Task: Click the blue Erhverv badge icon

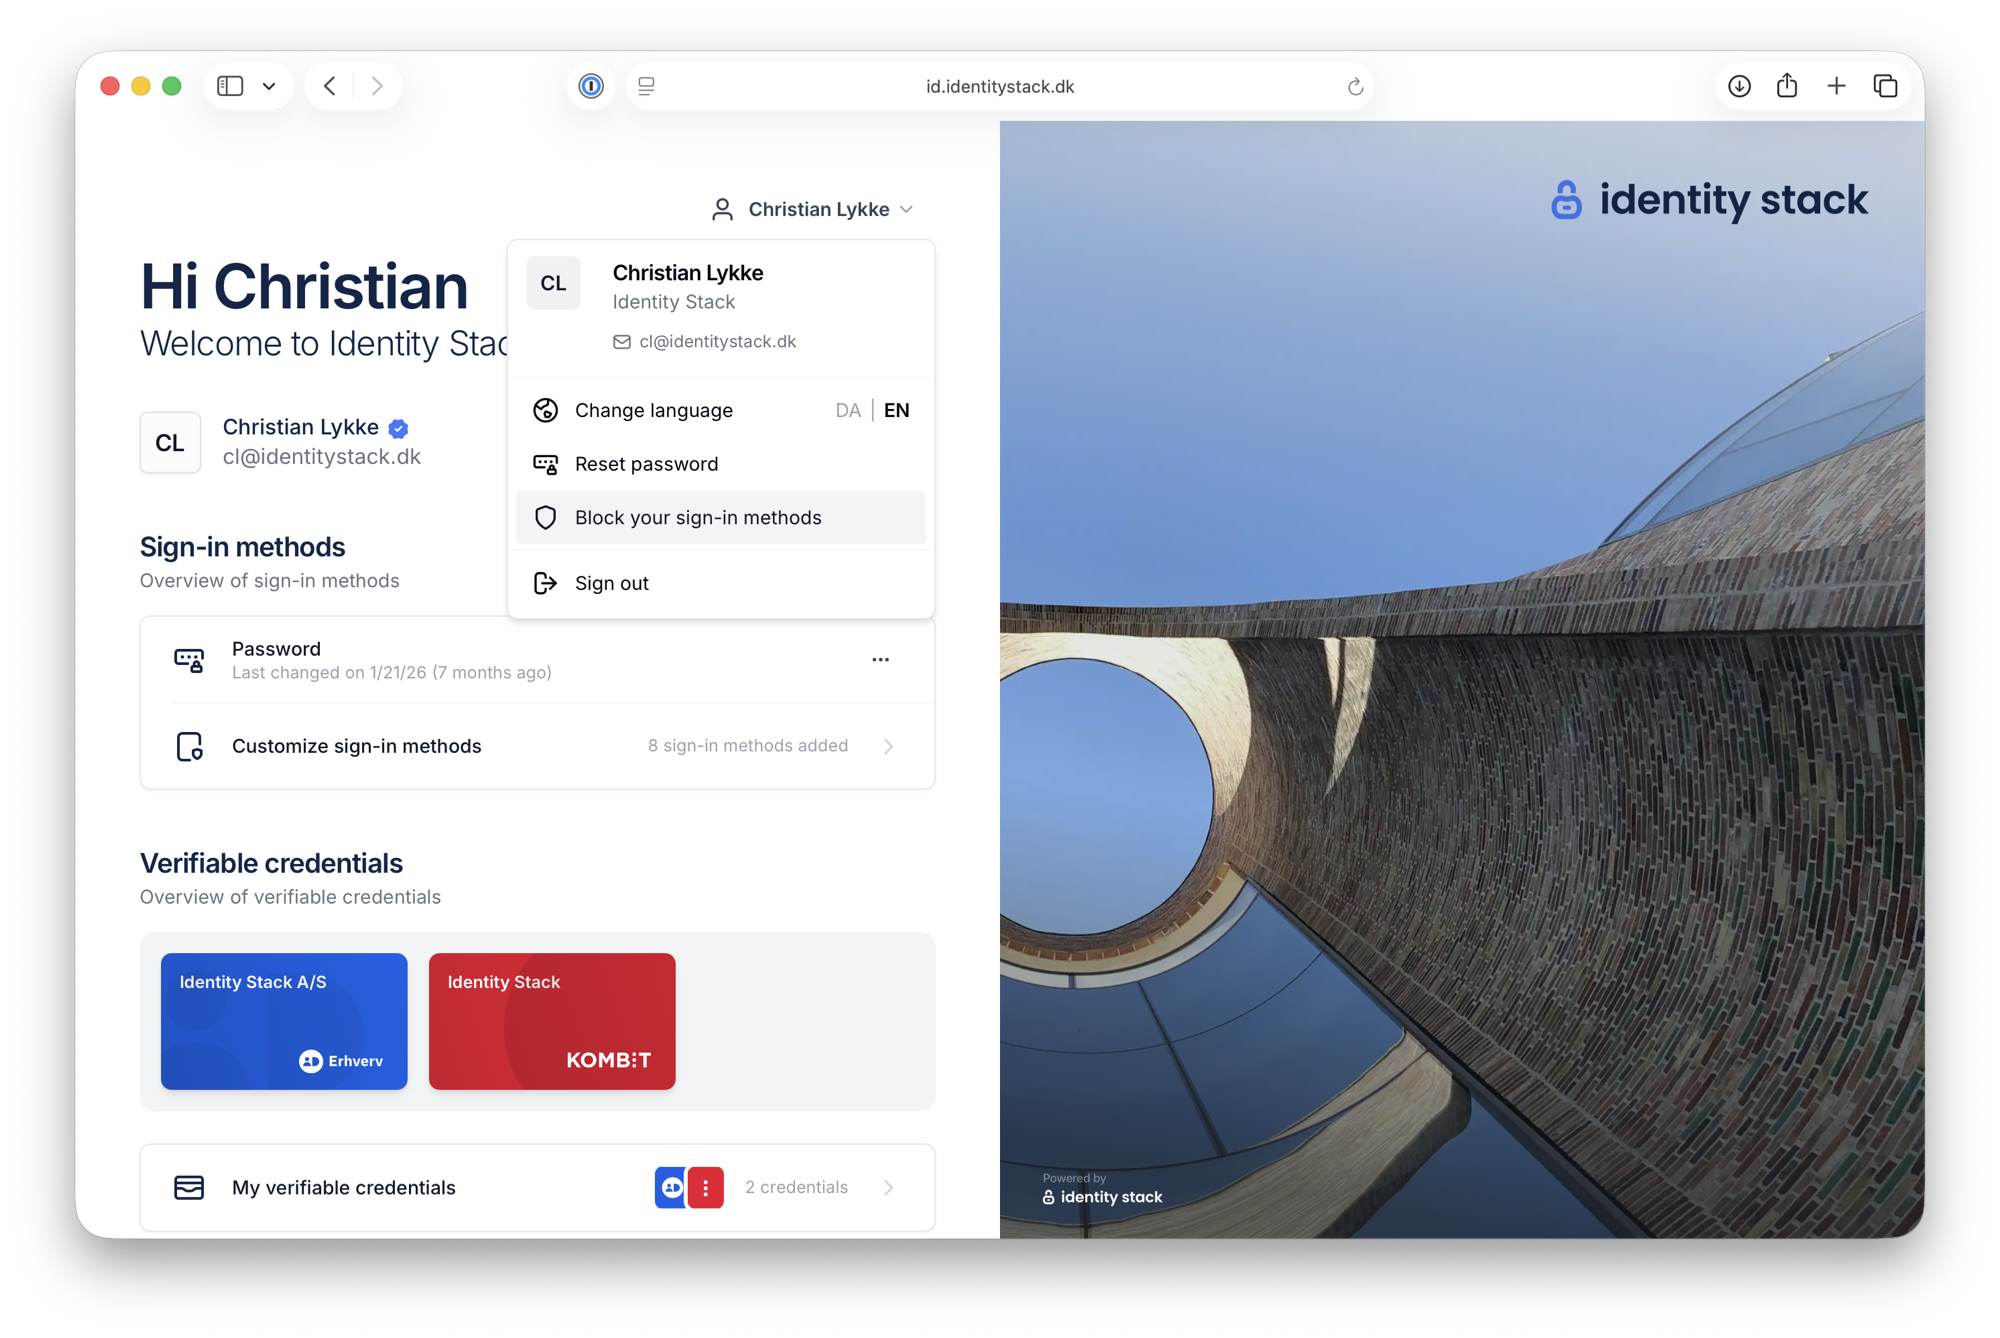Action: pos(671,1187)
